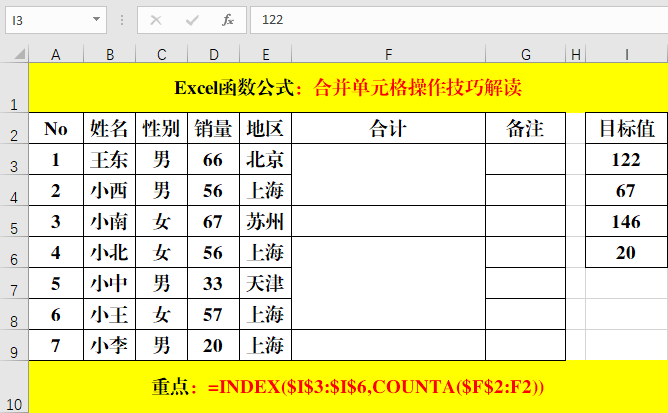Select row 3 header
This screenshot has width=668, height=413.
pyautogui.click(x=14, y=159)
